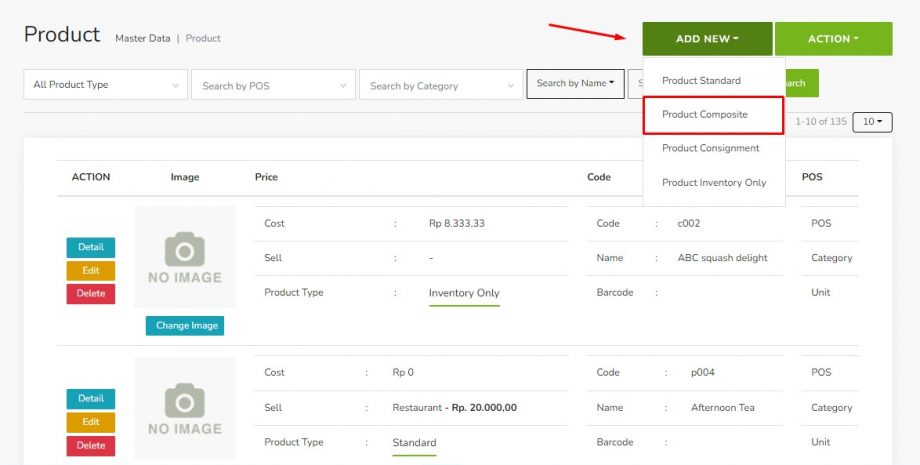920x465 pixels.
Task: Open the ADD NEW dropdown button
Action: 707,39
